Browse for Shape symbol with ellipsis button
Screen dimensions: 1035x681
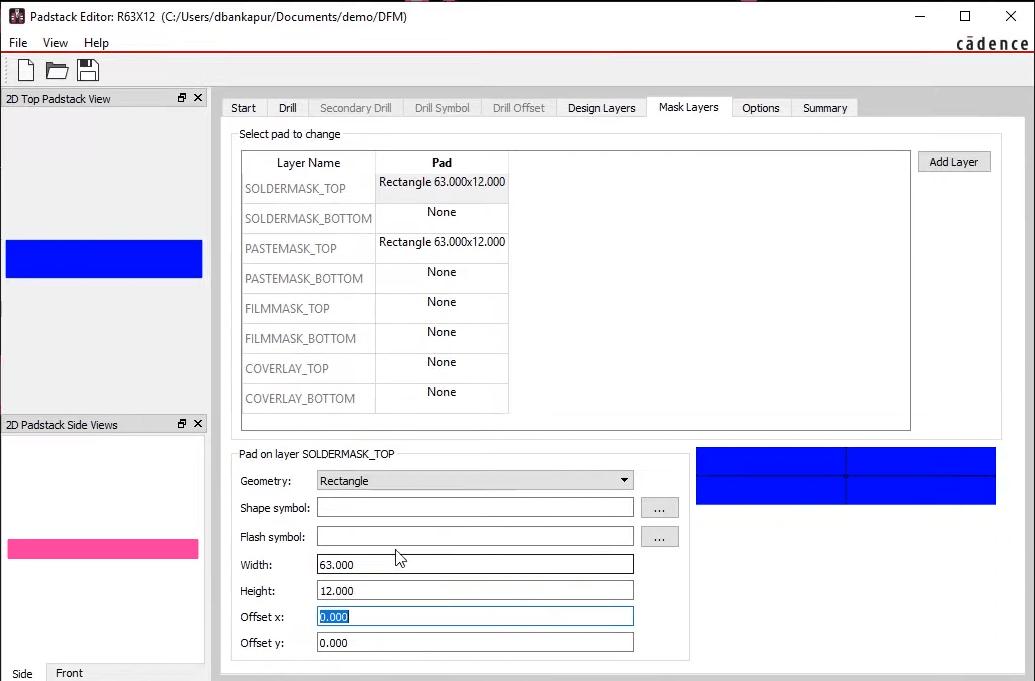click(659, 507)
